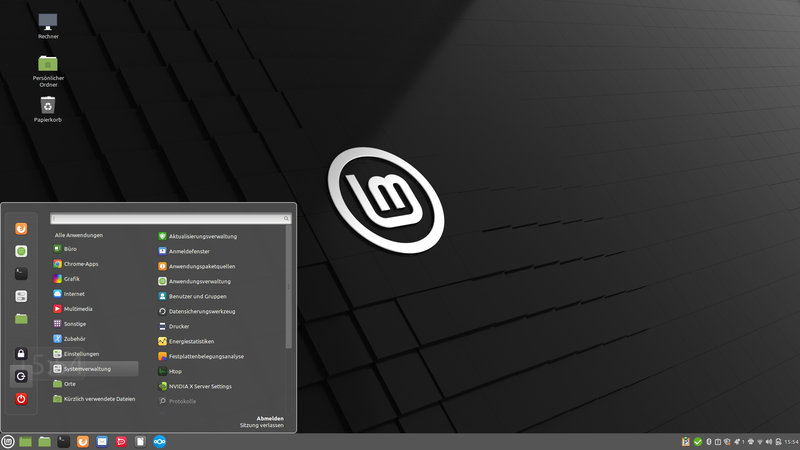Open the Nextcloud icon on the panel
This screenshot has height=450, width=800.
click(159, 442)
